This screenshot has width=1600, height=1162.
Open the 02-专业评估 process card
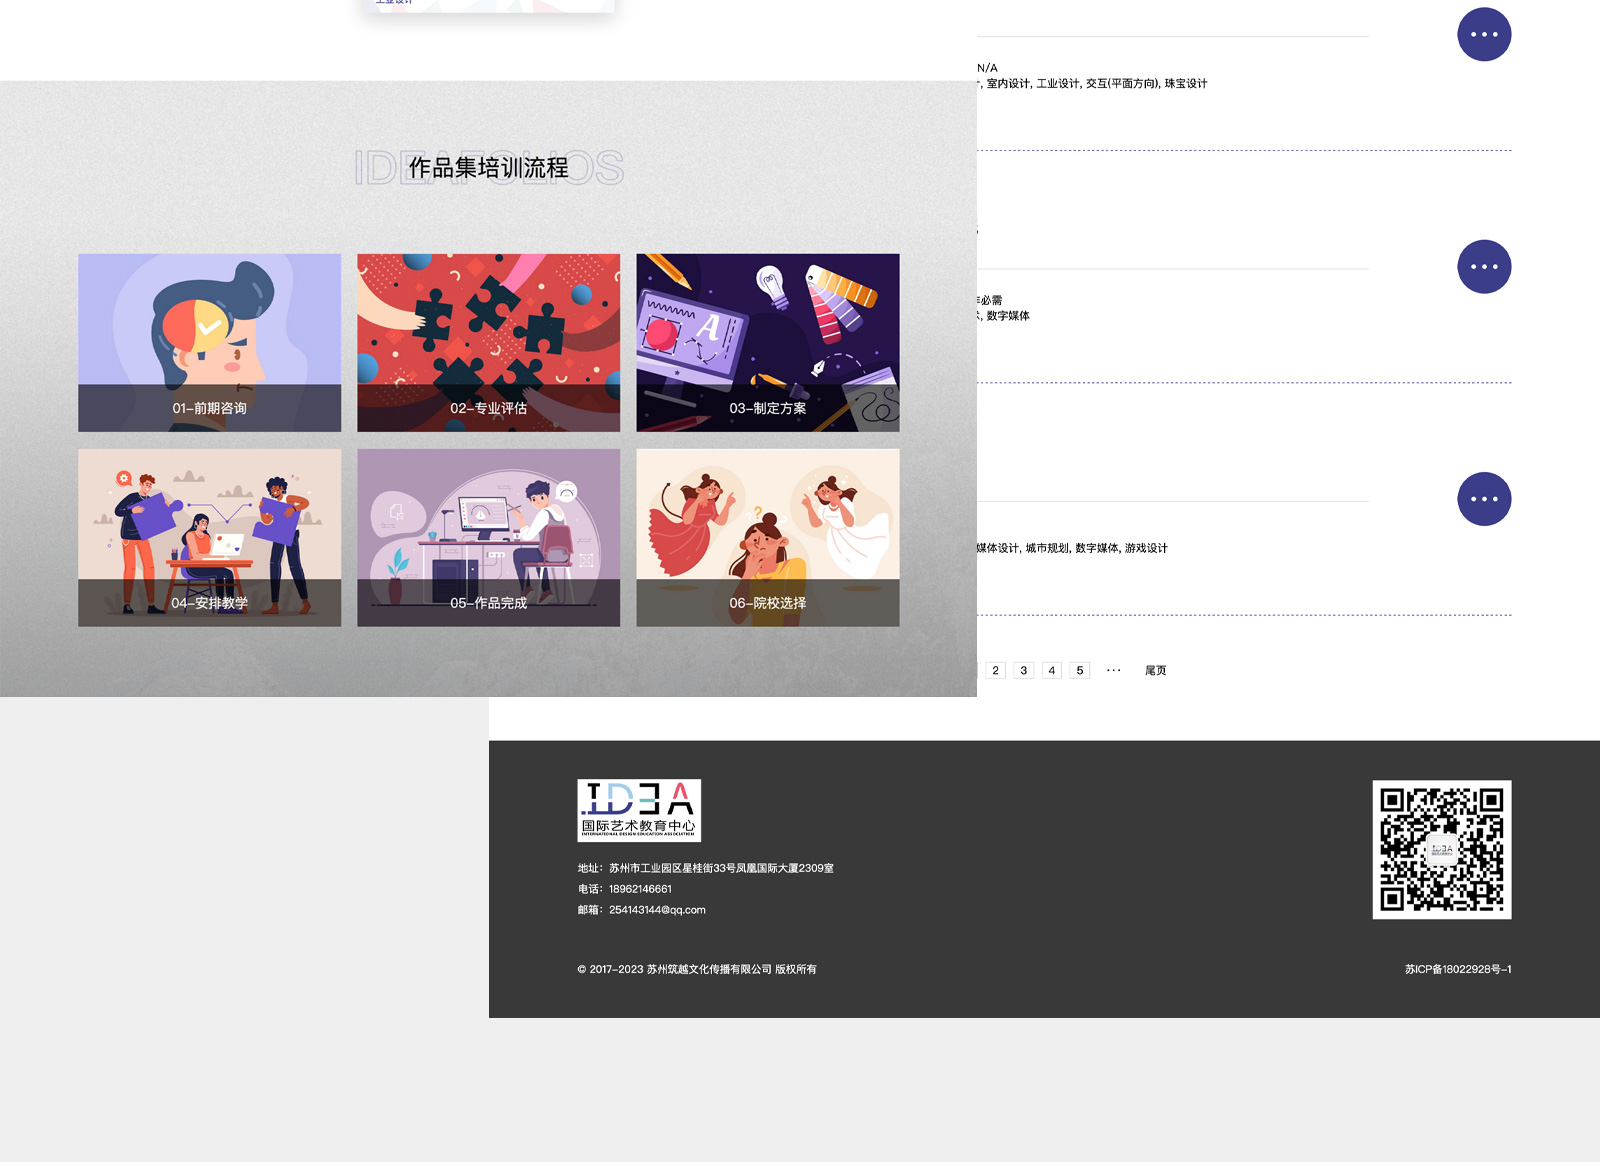pyautogui.click(x=488, y=342)
